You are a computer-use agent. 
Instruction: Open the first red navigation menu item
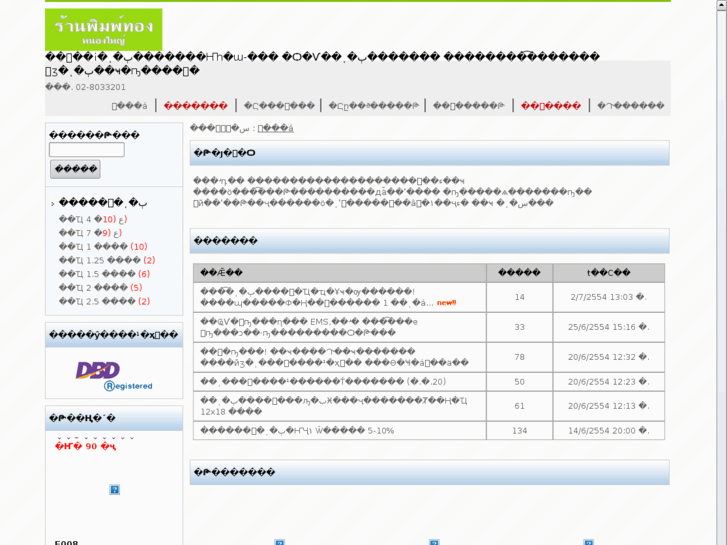pos(196,106)
